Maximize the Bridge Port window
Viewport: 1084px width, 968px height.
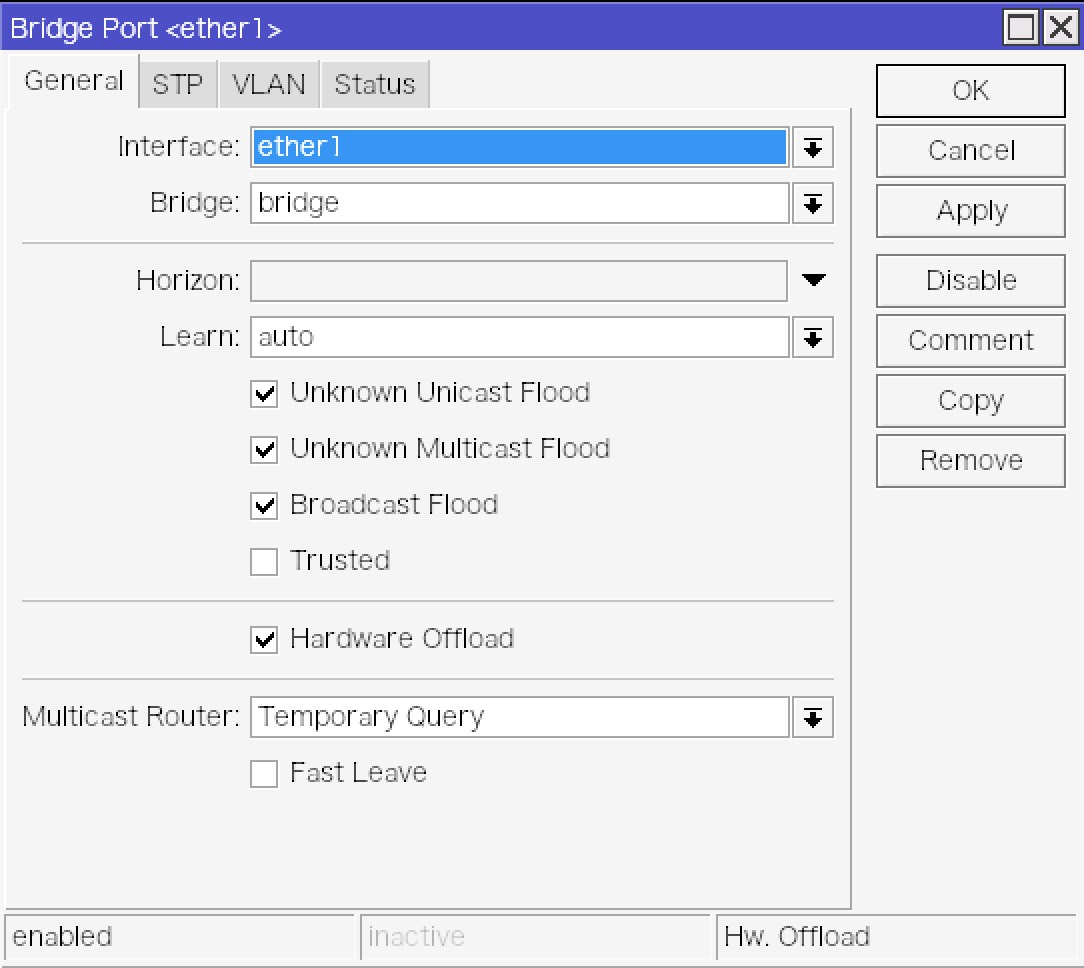click(x=1022, y=28)
